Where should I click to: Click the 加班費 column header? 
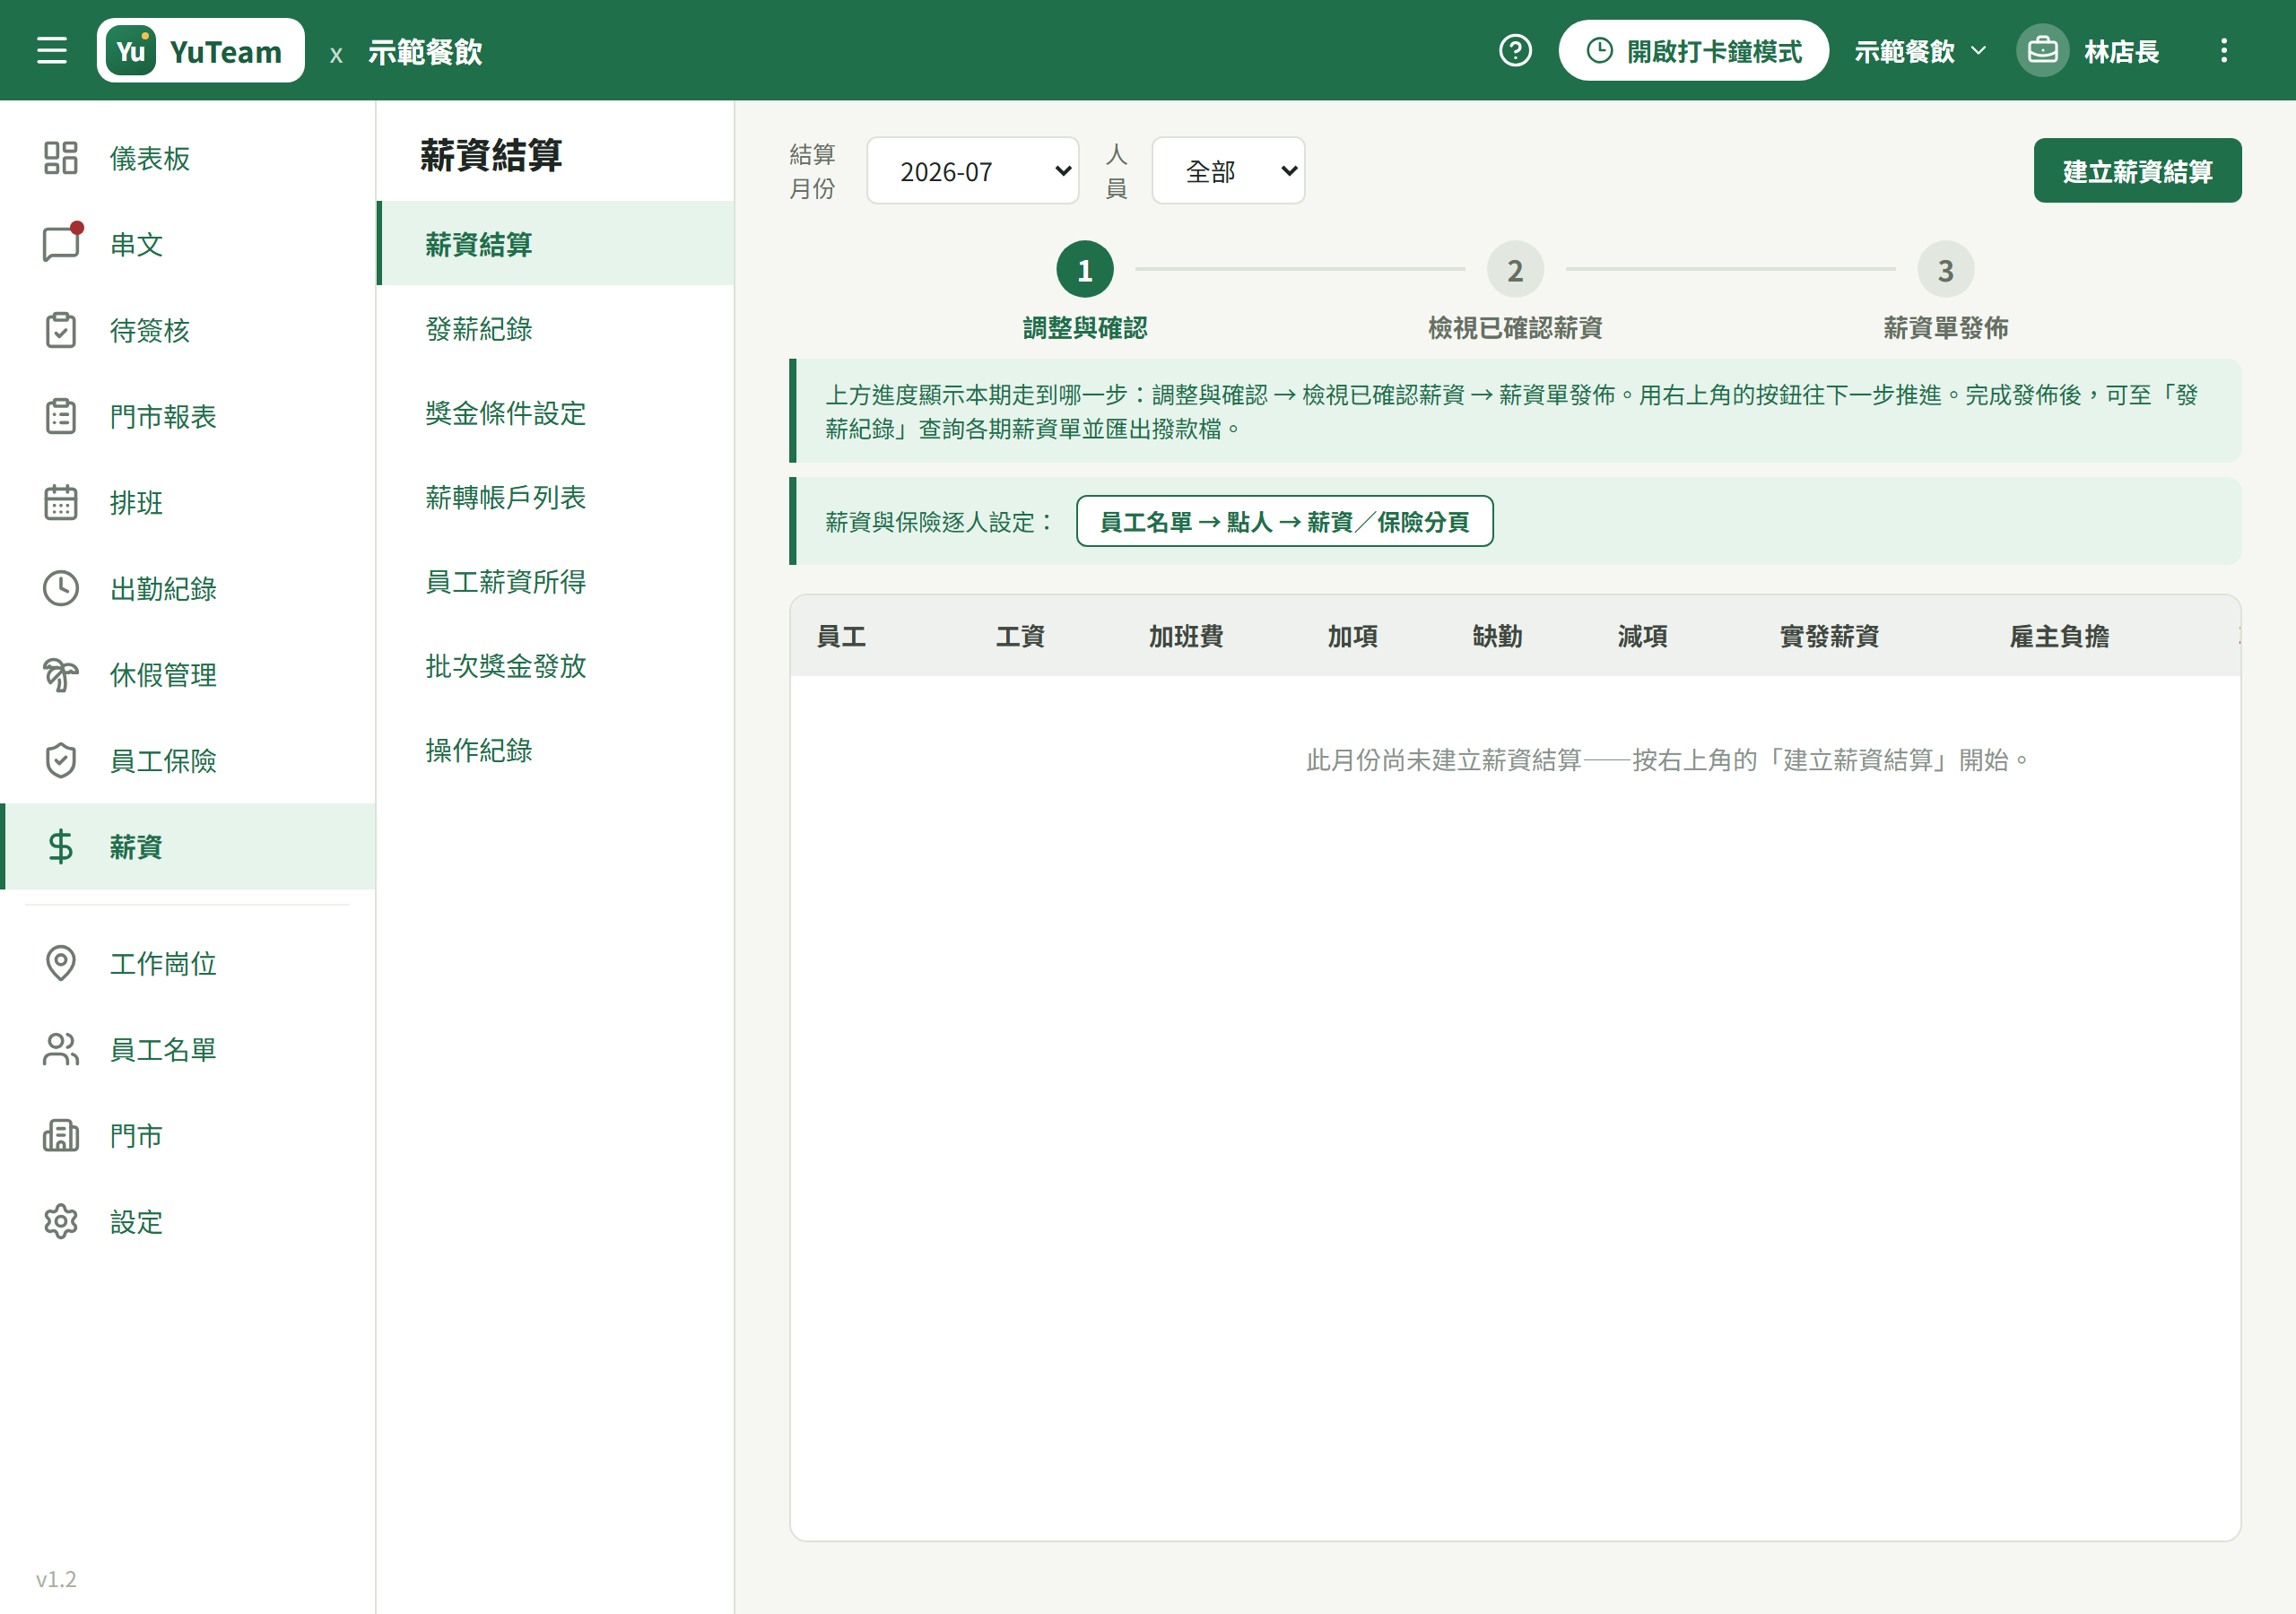coord(1186,636)
